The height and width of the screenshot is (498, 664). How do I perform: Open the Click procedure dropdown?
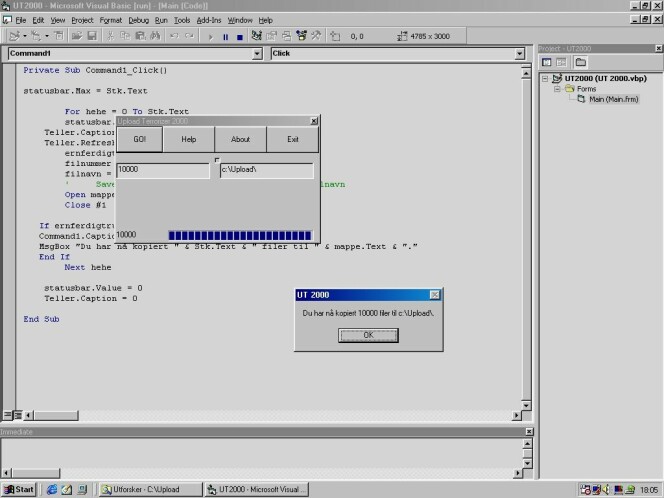coord(520,54)
